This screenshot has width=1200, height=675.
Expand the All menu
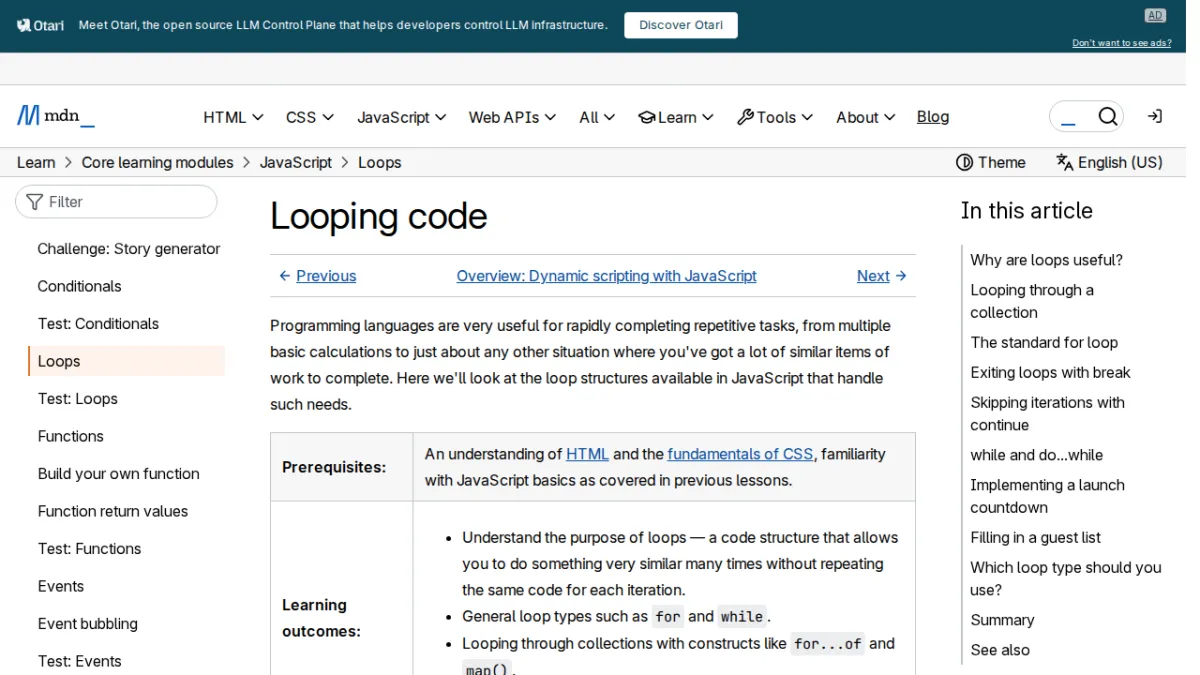pos(598,117)
